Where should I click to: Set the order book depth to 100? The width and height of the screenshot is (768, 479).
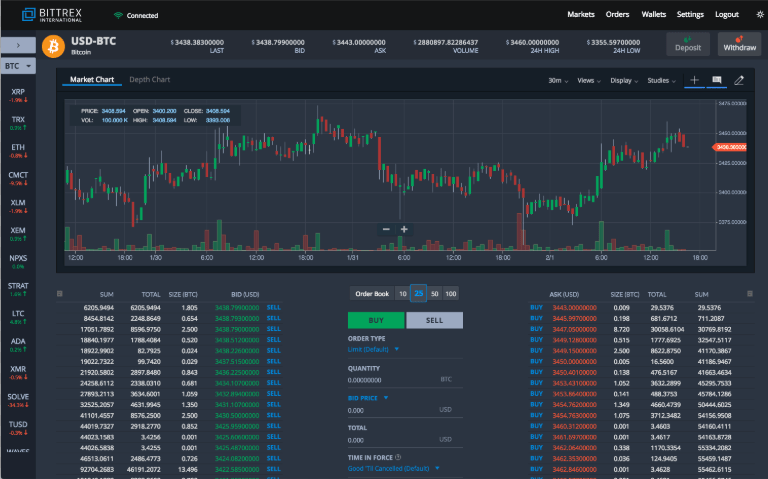click(451, 294)
